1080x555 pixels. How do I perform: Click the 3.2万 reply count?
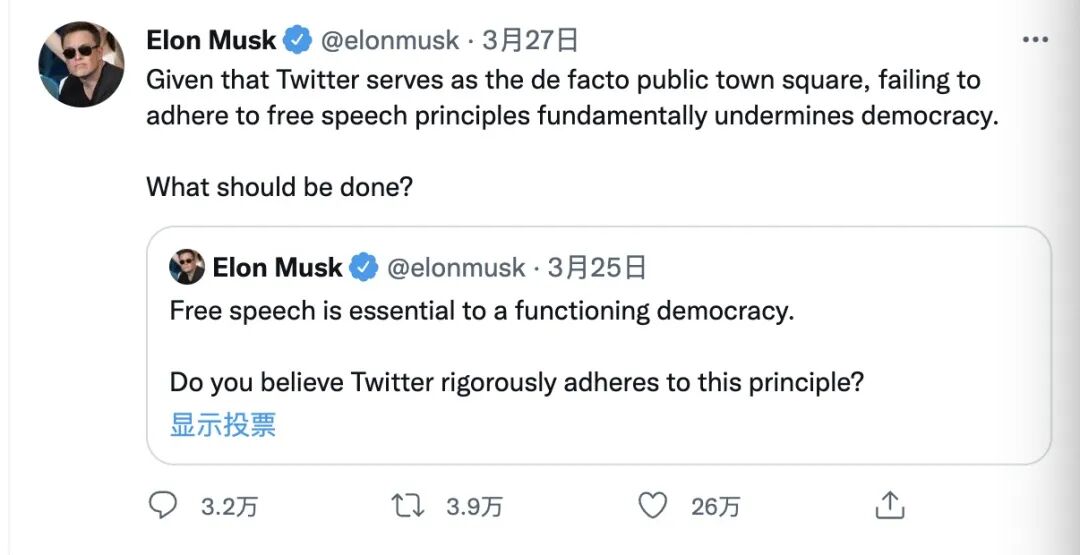point(229,507)
